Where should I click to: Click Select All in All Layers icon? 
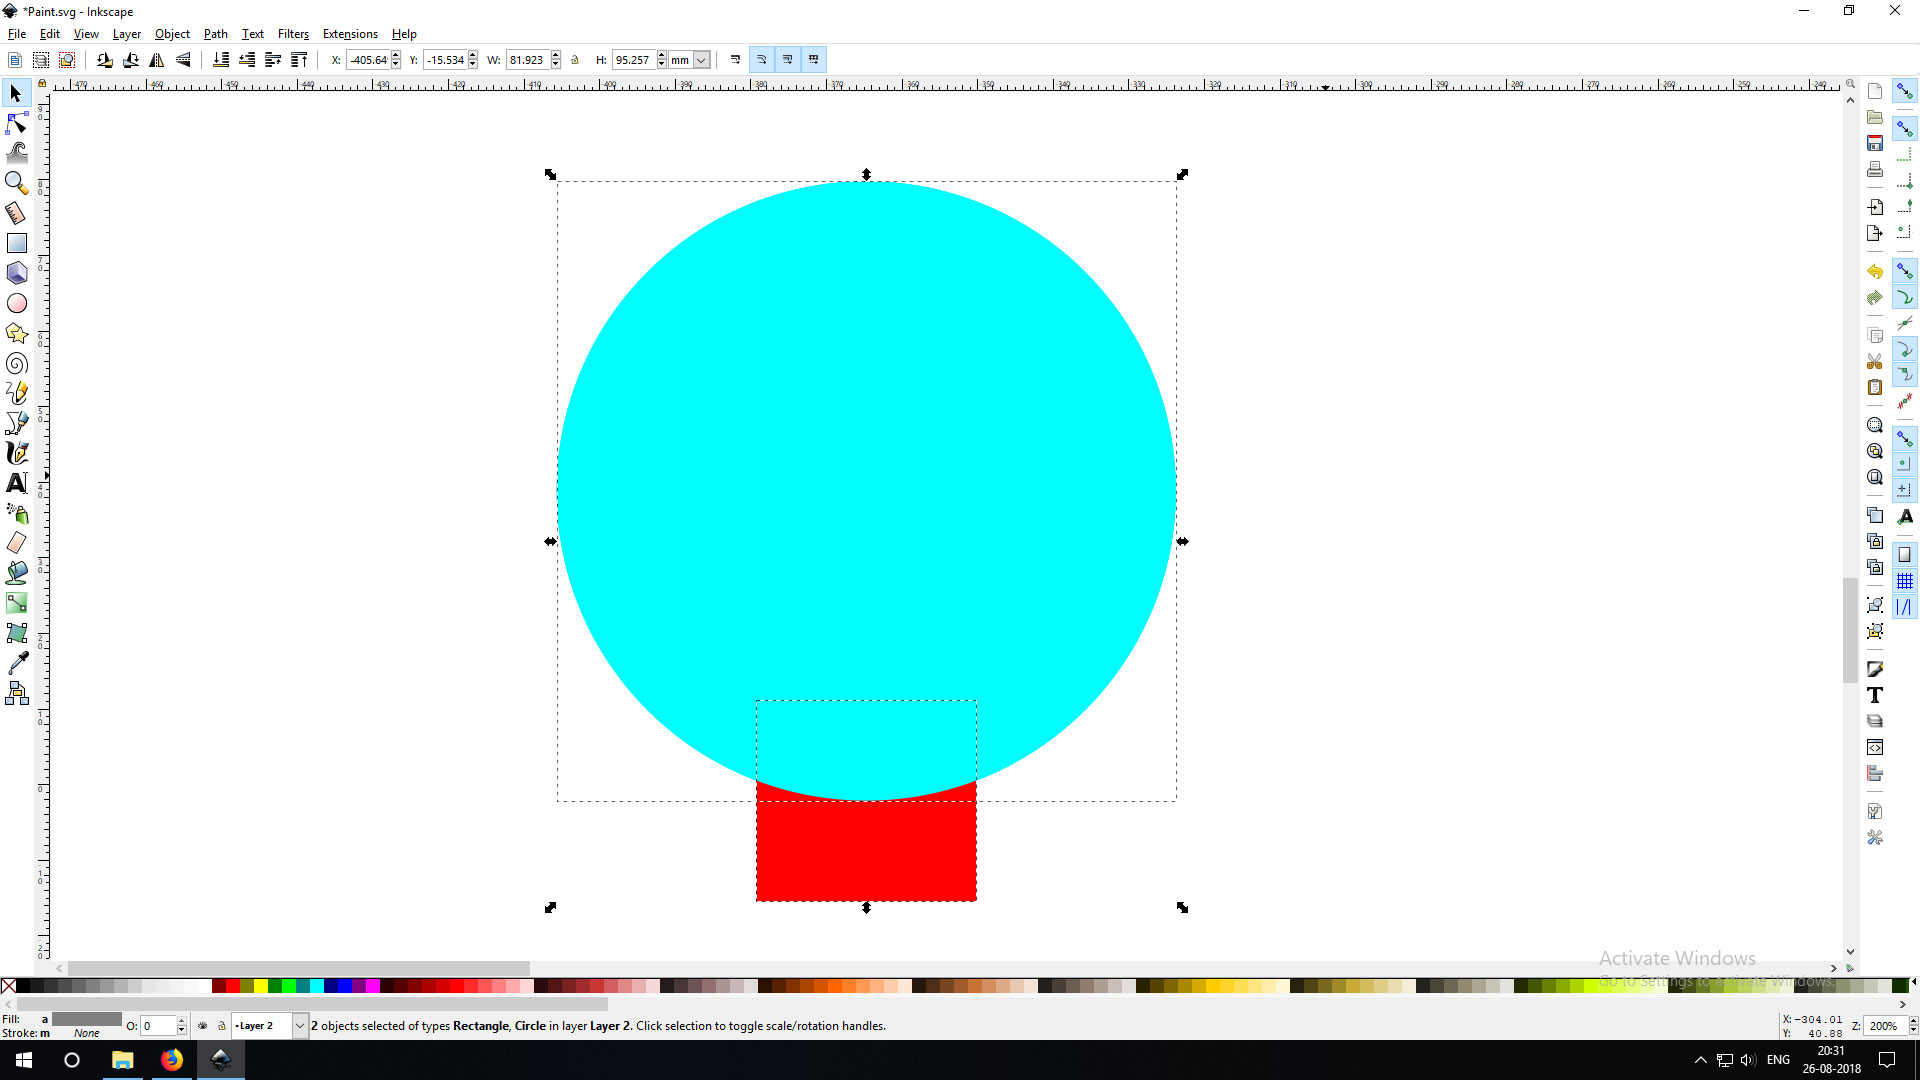pyautogui.click(x=41, y=60)
